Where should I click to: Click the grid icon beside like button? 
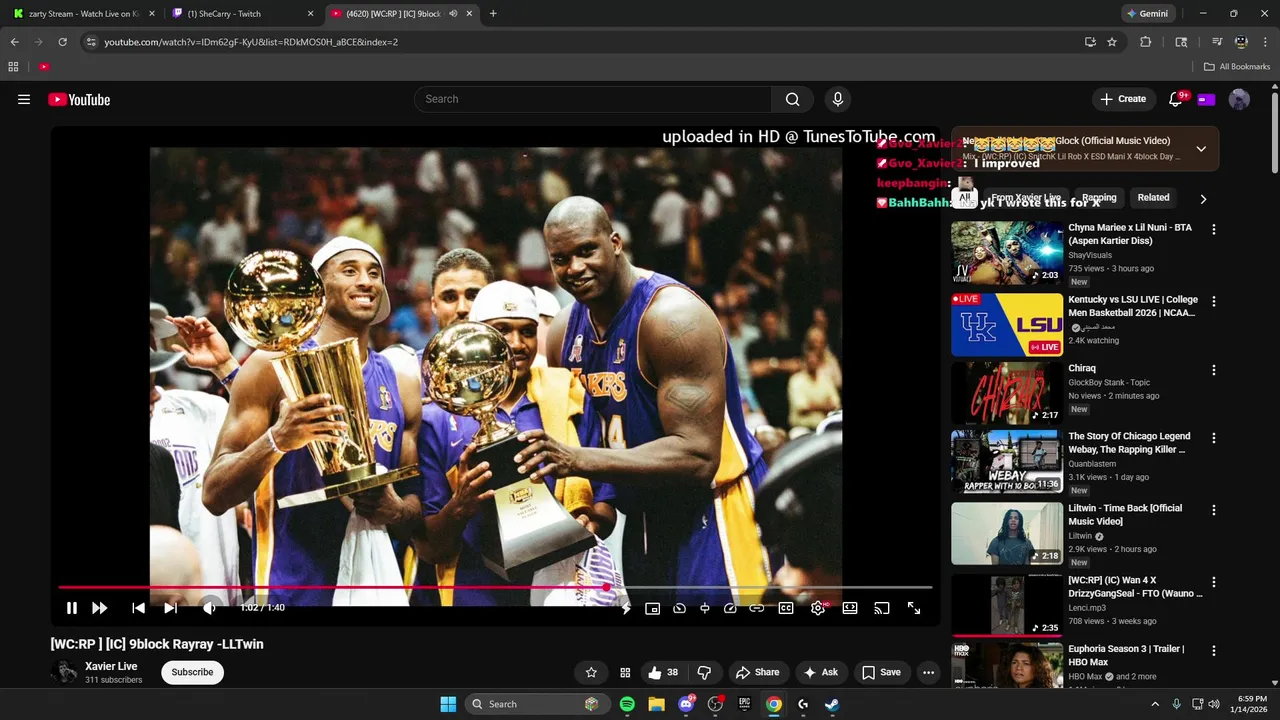[x=625, y=672]
